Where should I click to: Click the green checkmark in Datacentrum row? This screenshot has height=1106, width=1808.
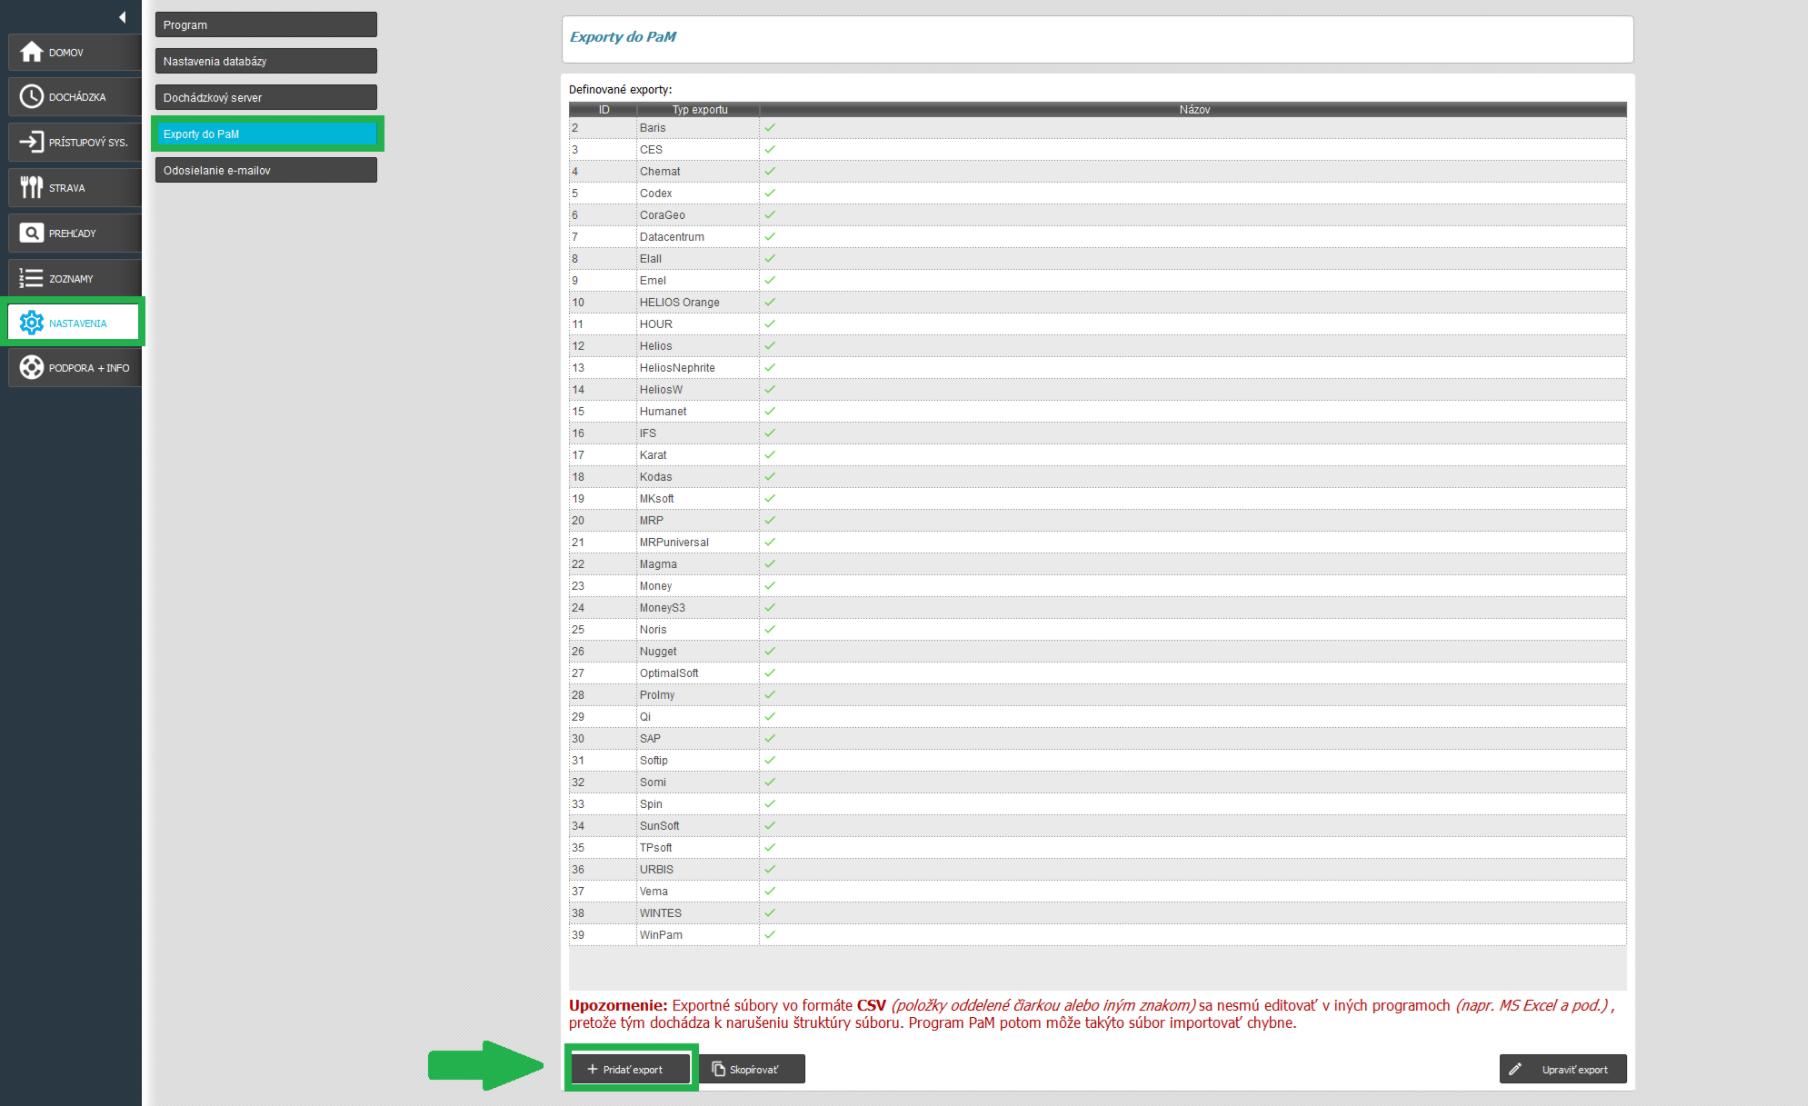click(770, 237)
